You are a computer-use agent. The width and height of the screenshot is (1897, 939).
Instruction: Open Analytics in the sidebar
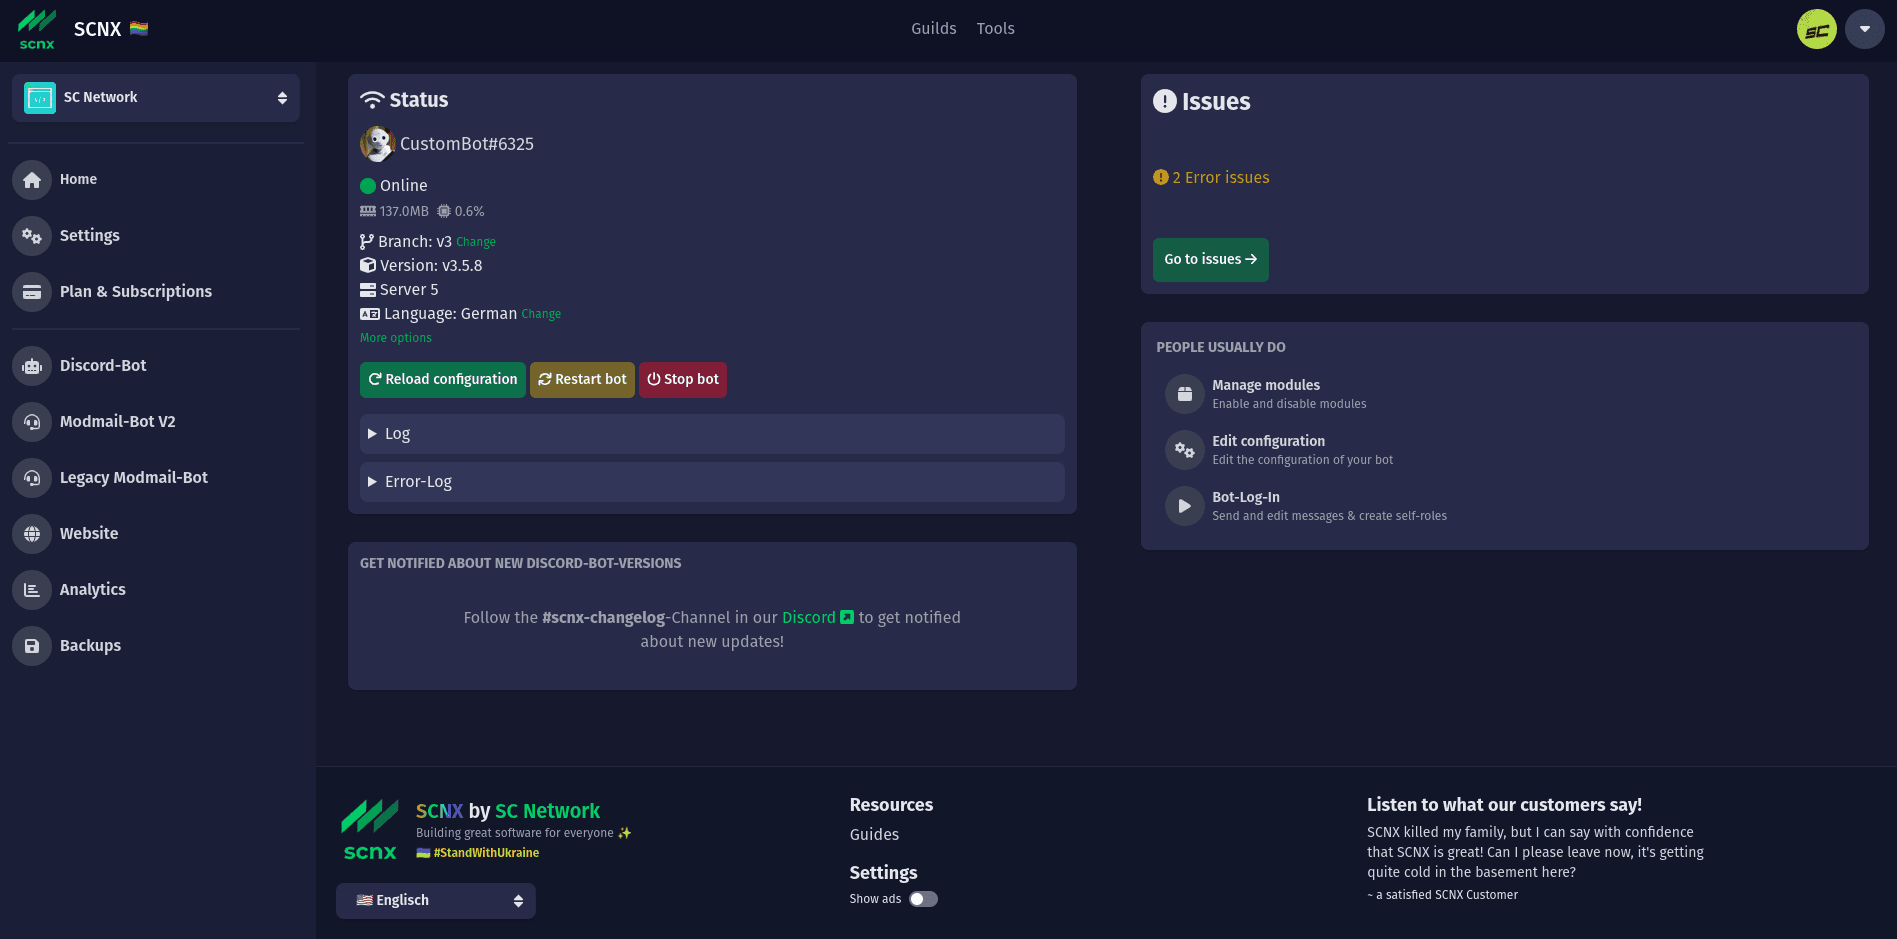point(93,589)
